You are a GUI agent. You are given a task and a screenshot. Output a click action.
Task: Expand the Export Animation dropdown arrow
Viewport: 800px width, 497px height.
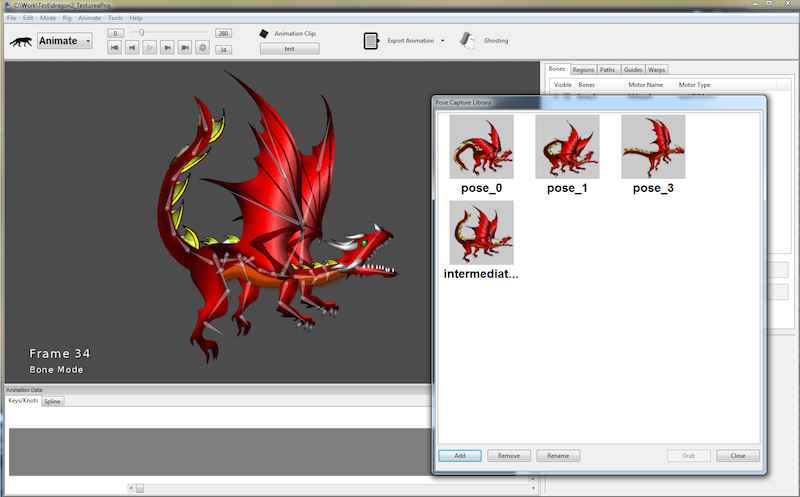point(442,41)
